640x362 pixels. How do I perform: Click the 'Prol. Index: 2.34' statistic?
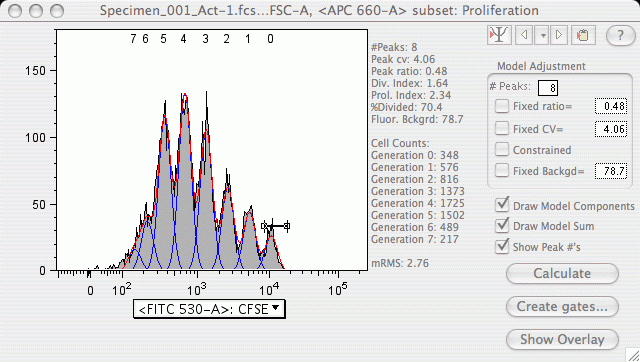pos(411,95)
